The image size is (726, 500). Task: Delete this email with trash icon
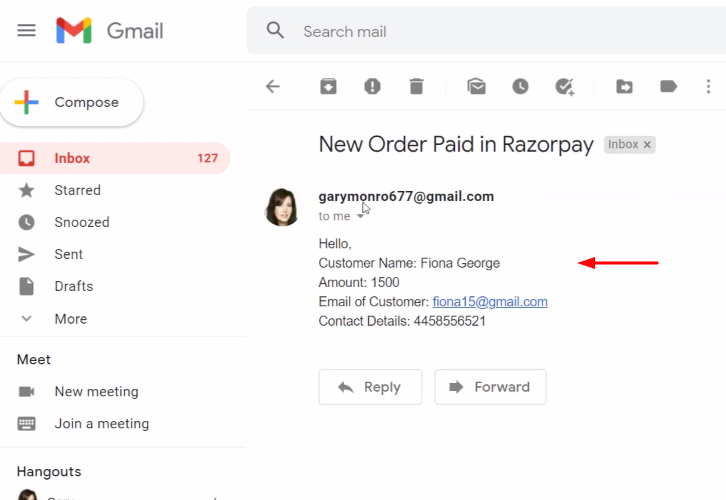coord(416,87)
